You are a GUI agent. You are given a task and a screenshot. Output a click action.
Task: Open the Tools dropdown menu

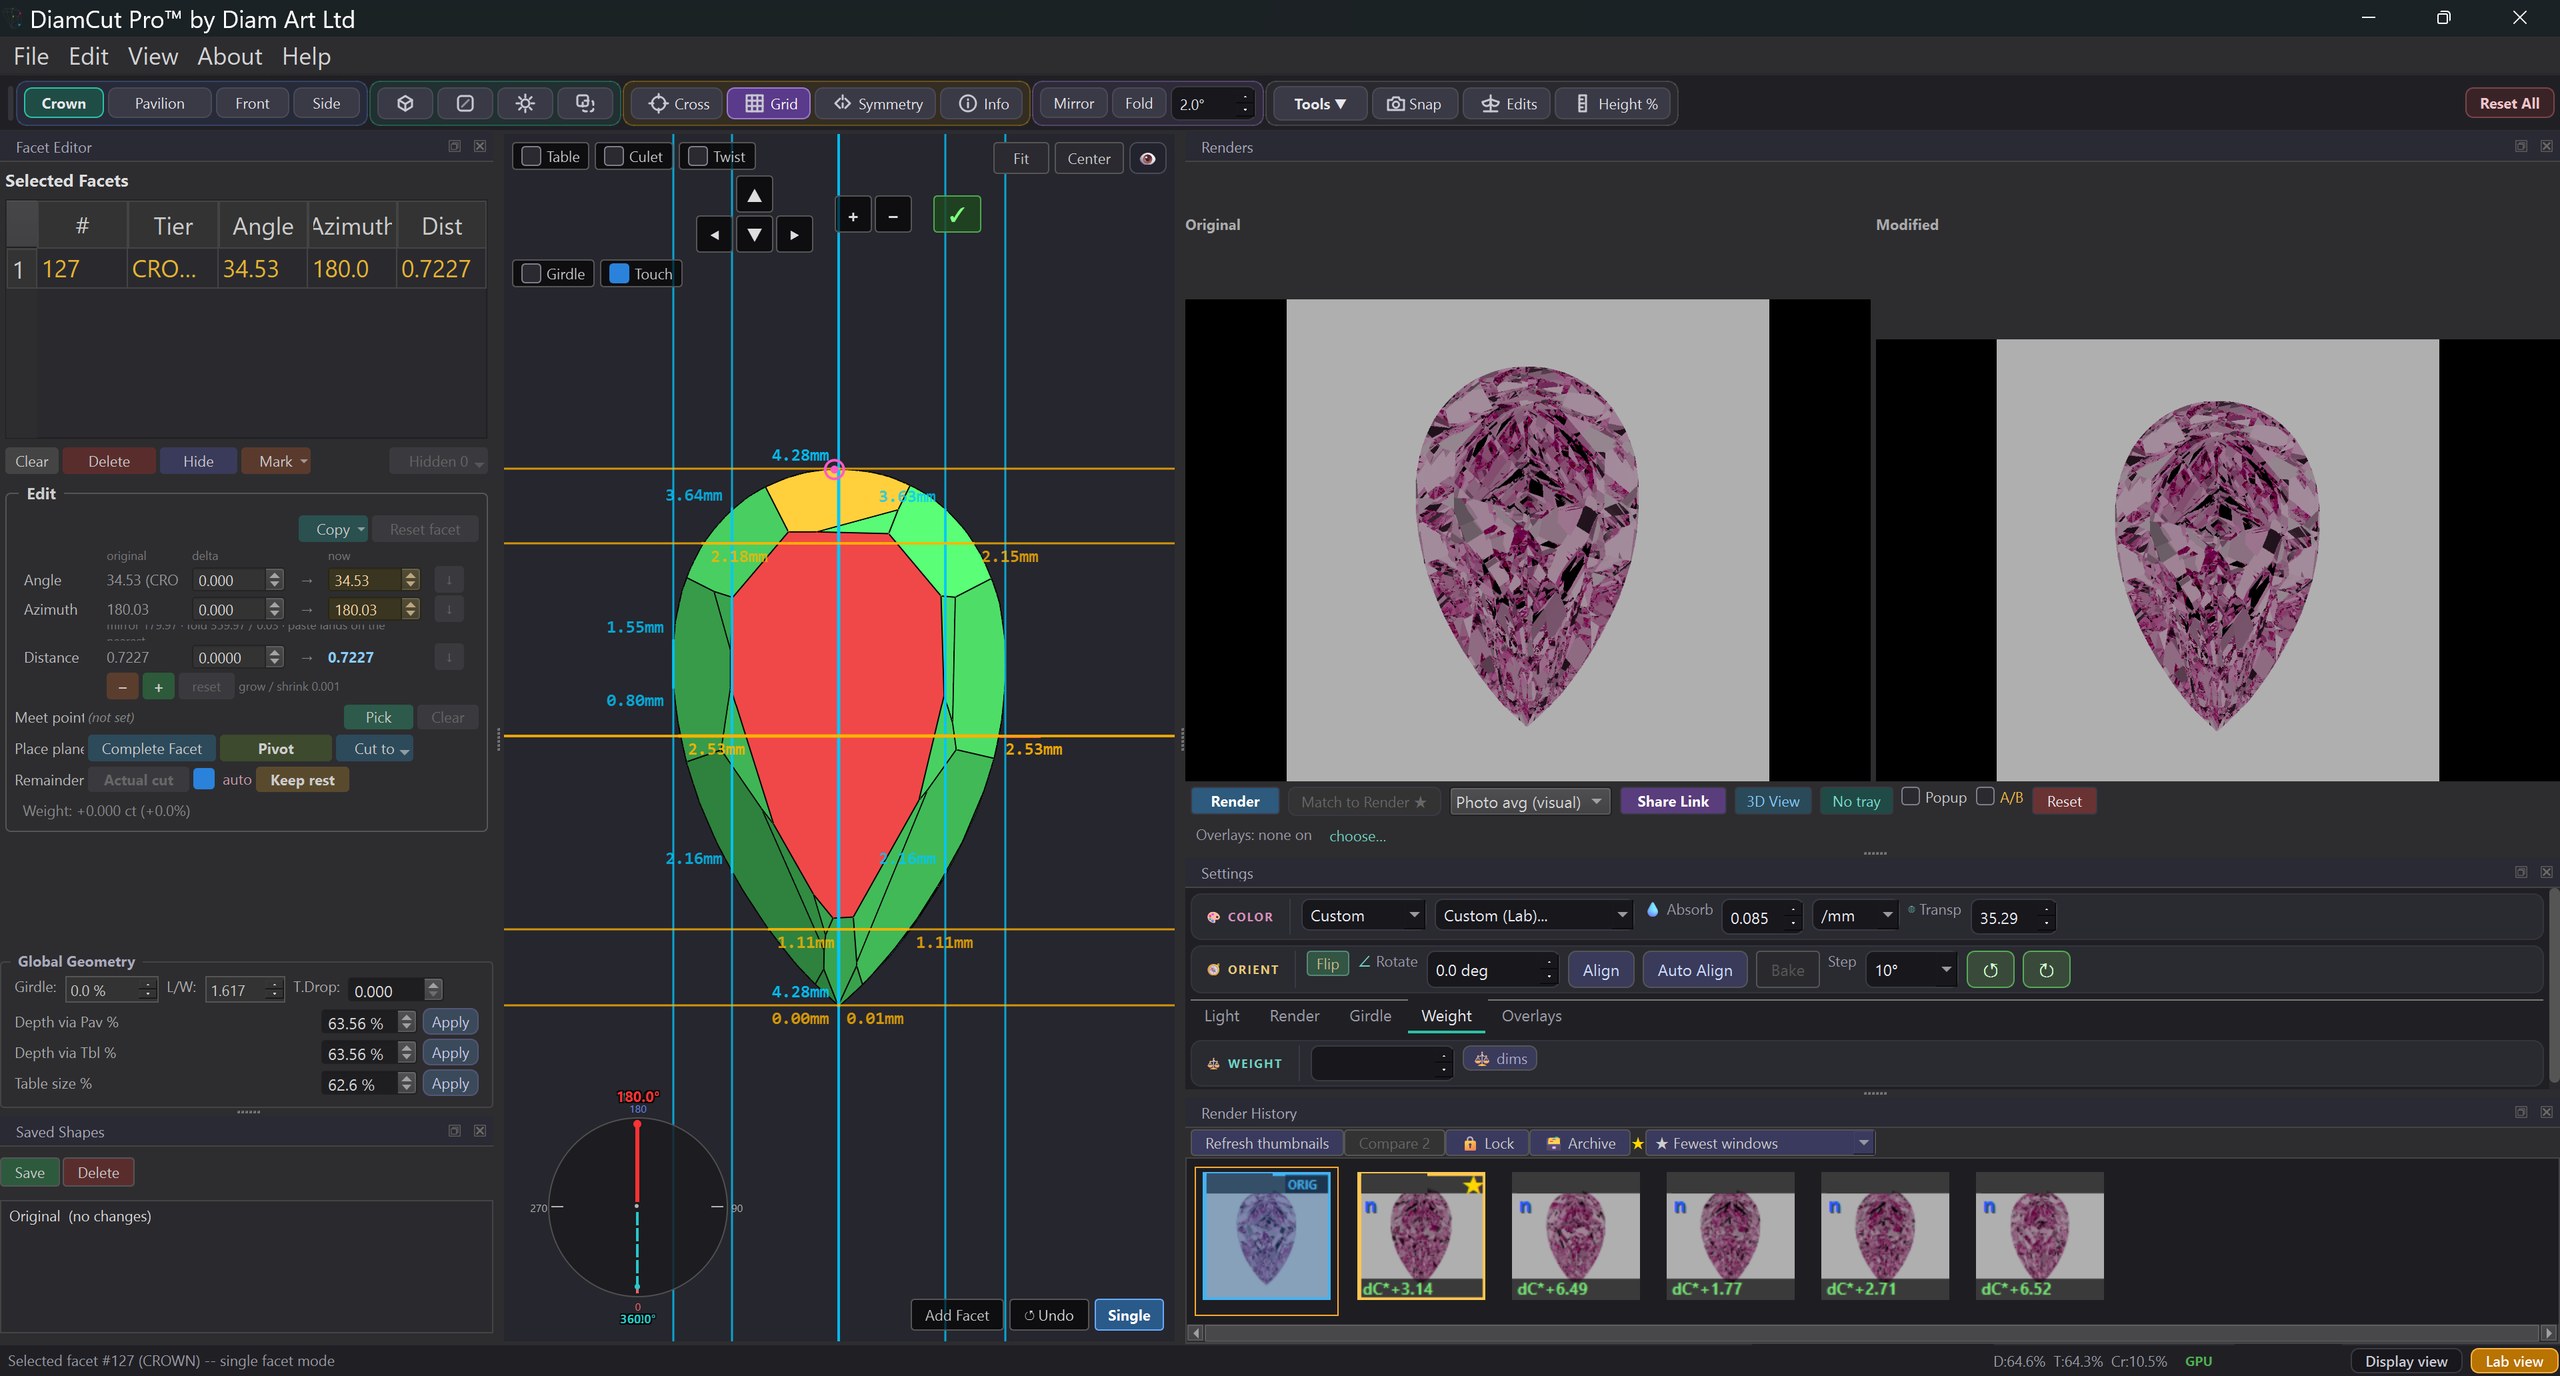click(1319, 103)
